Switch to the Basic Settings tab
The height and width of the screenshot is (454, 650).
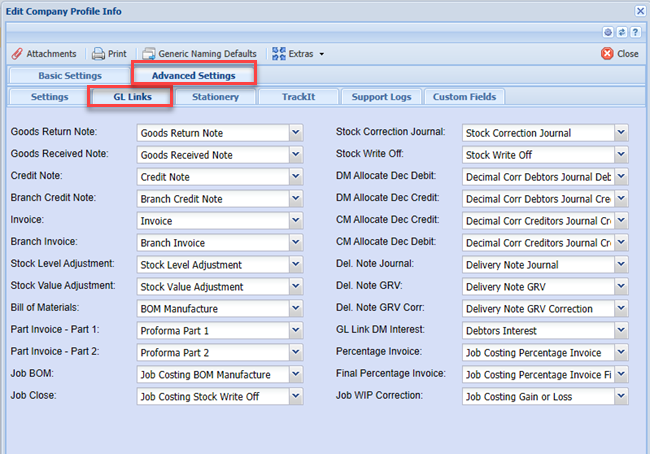tap(69, 75)
